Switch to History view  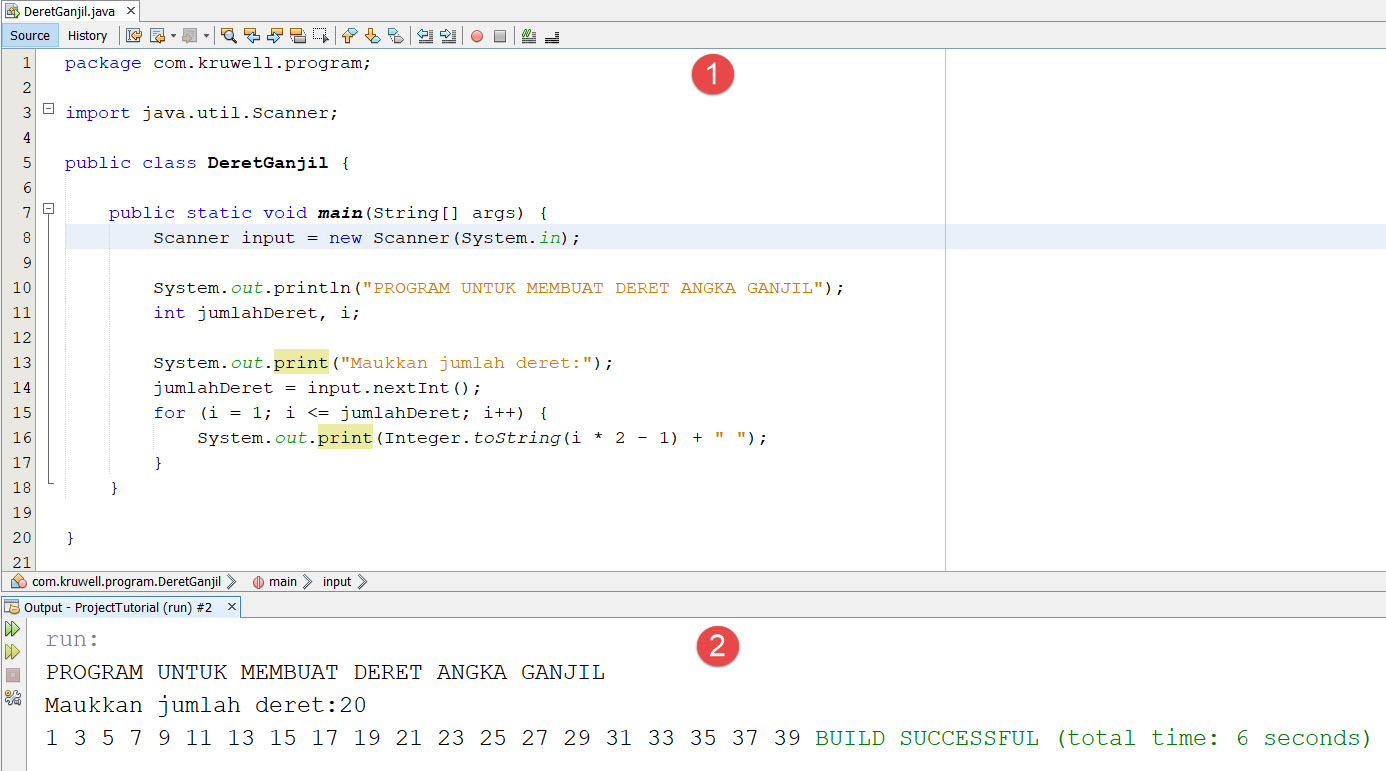(87, 36)
